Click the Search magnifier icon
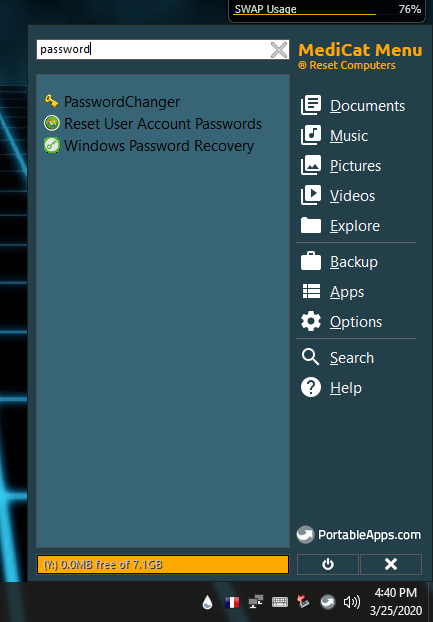 pos(310,357)
